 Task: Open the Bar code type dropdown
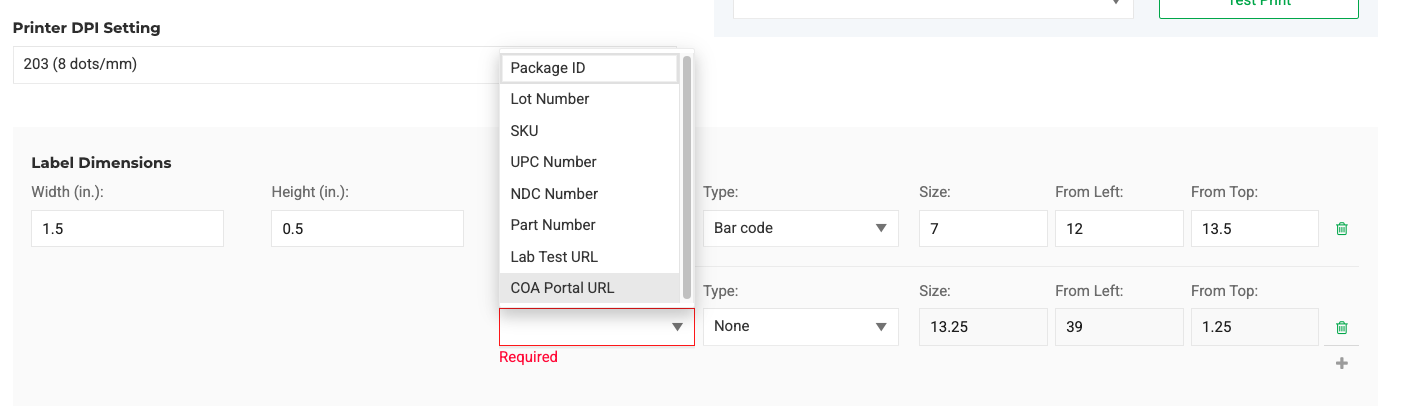pyautogui.click(x=800, y=228)
